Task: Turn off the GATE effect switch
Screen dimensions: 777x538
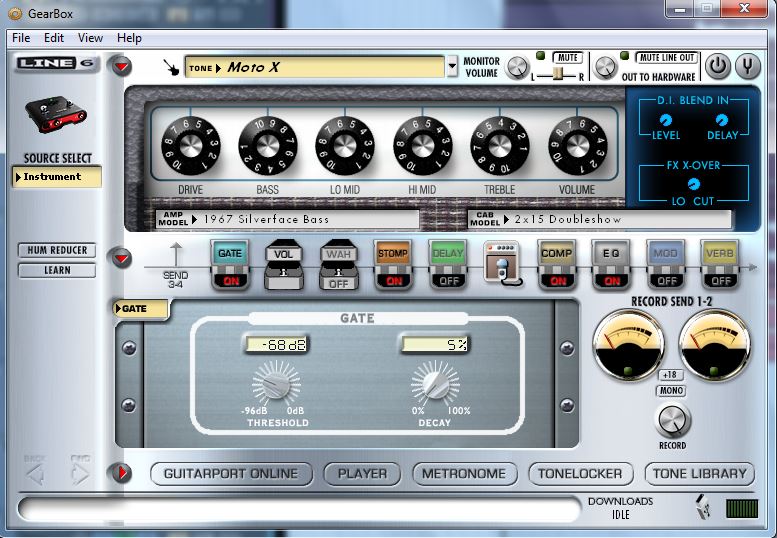Action: click(x=231, y=281)
